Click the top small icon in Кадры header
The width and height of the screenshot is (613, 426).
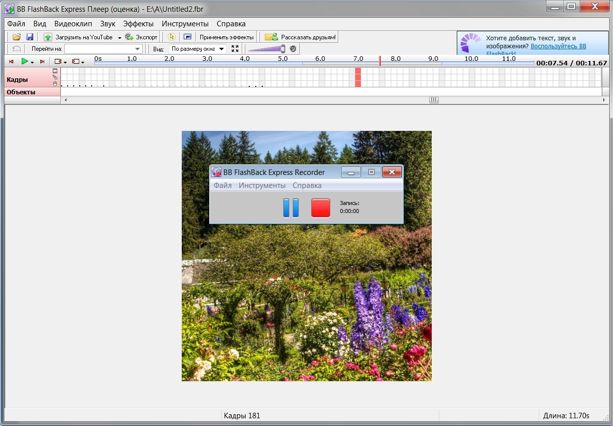point(55,71)
